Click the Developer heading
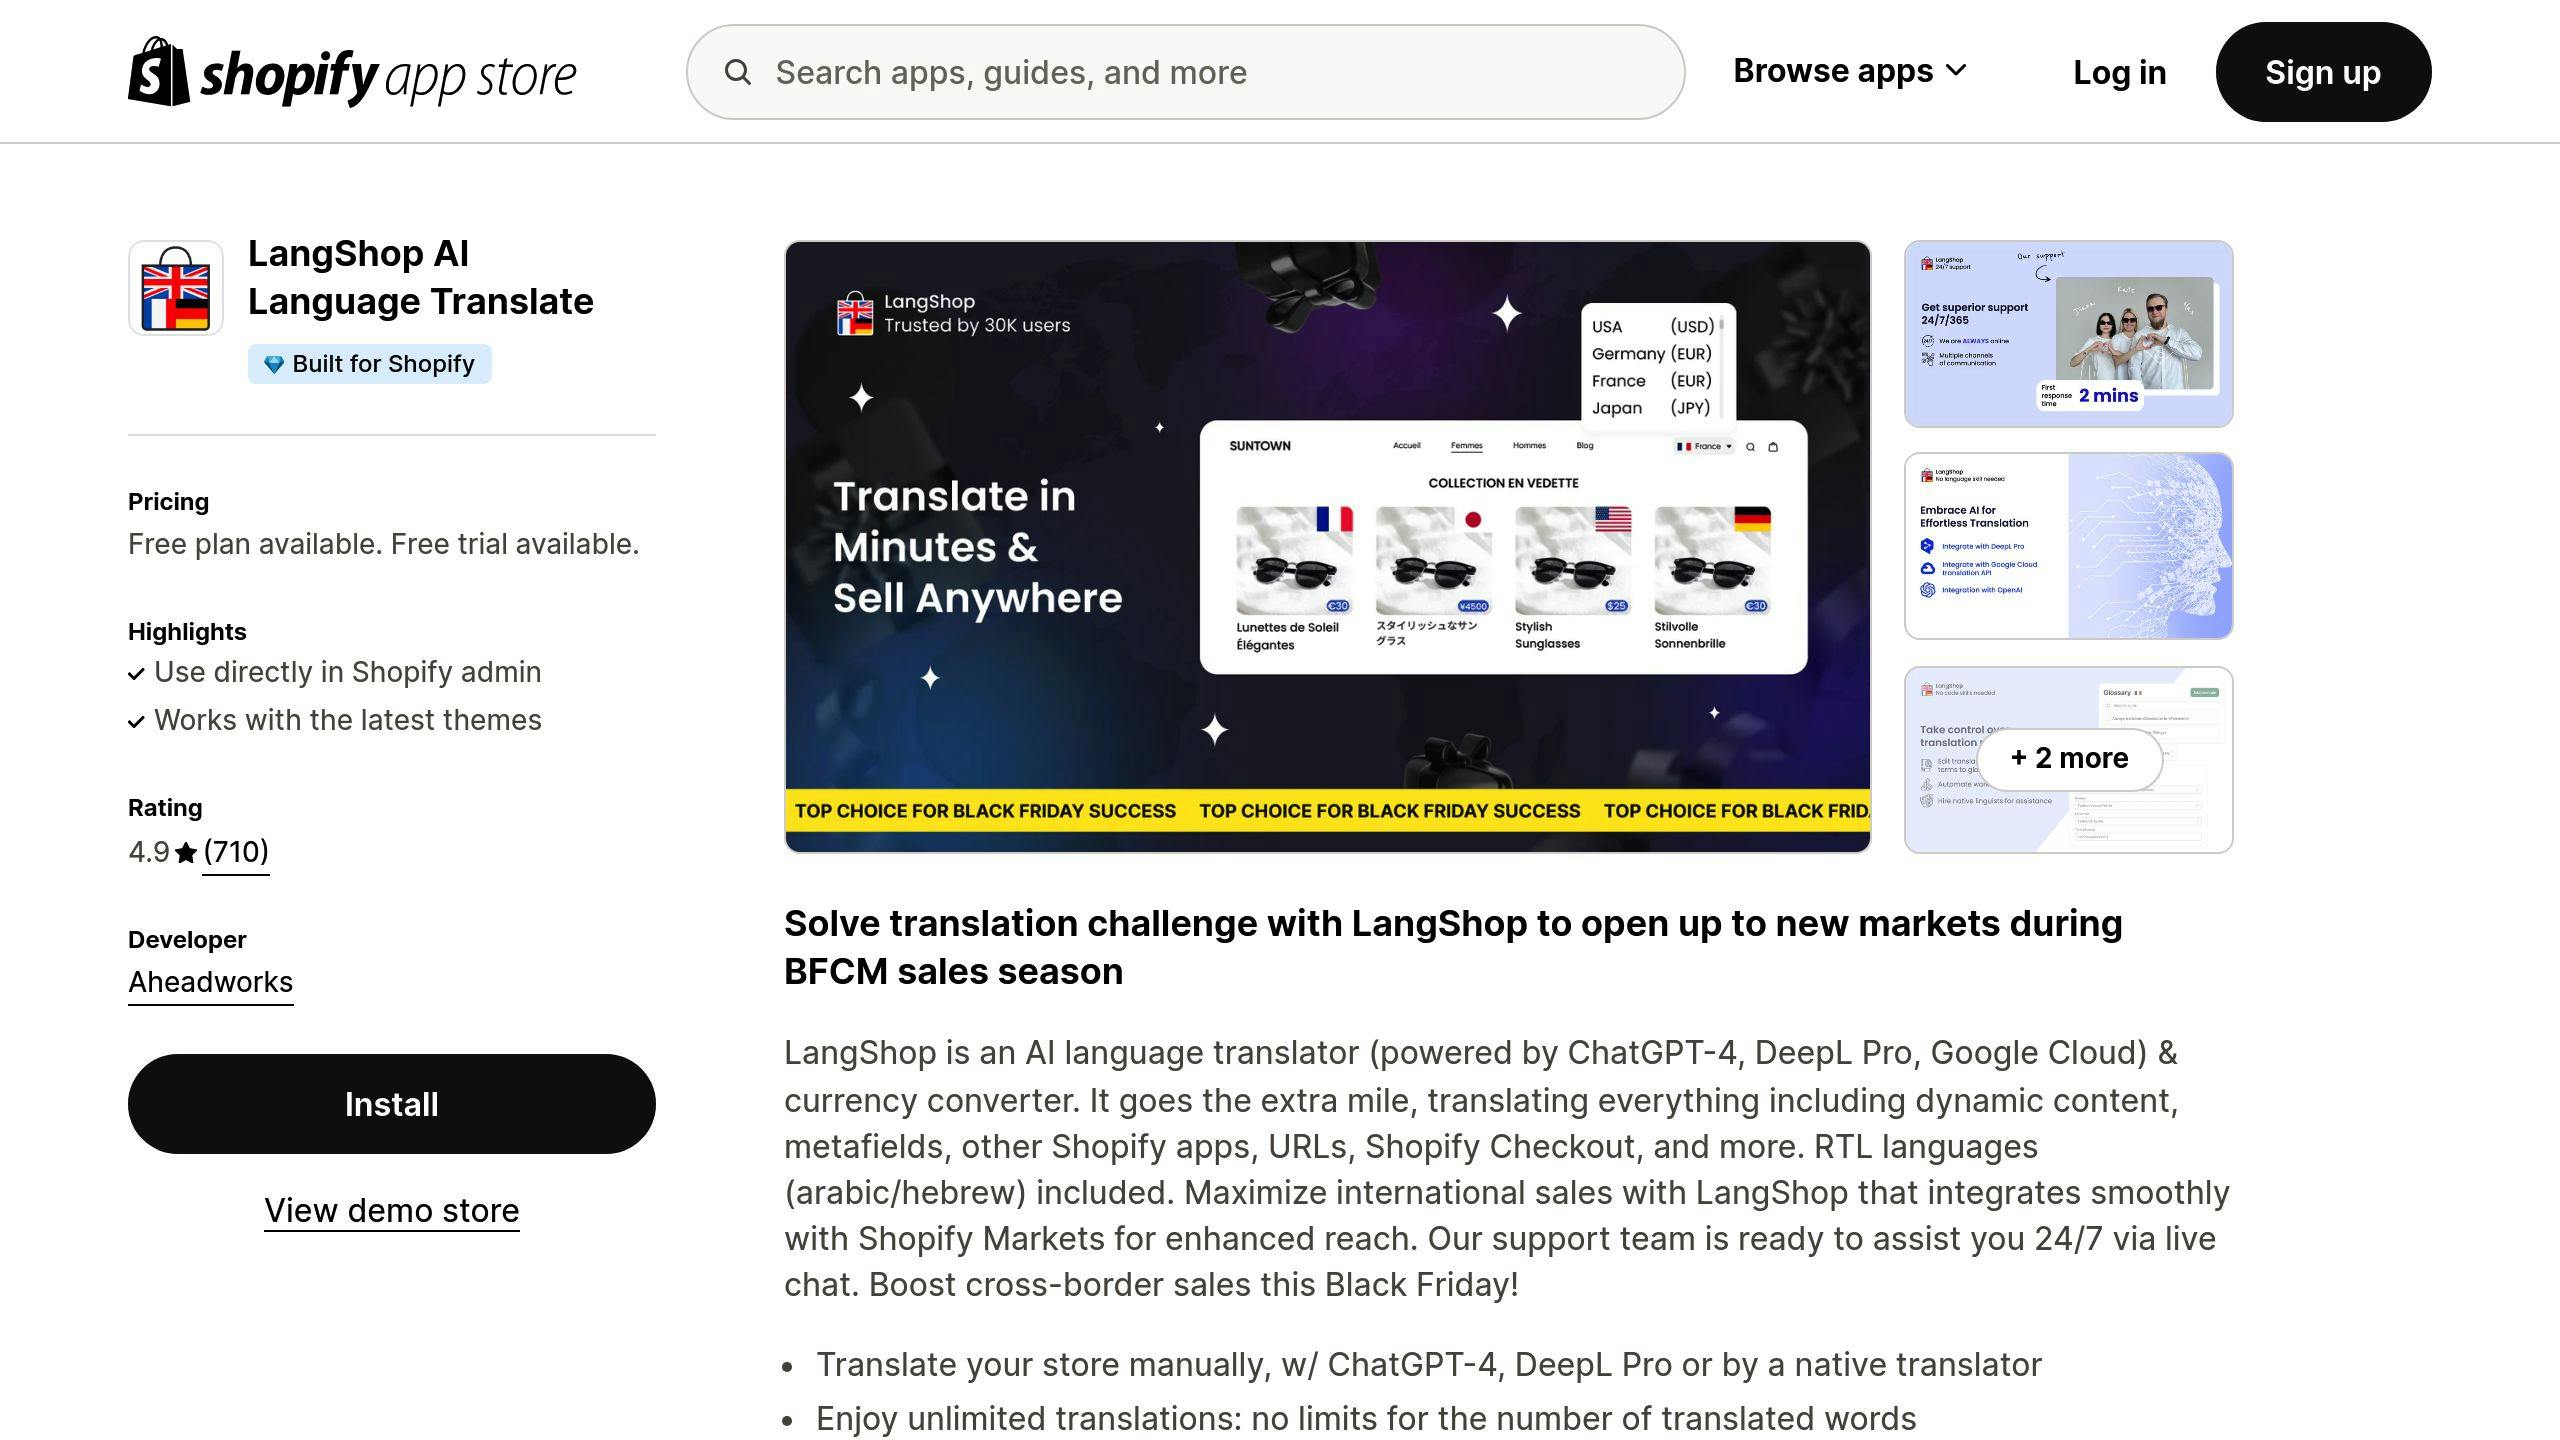This screenshot has height=1440, width=2560. [187, 940]
